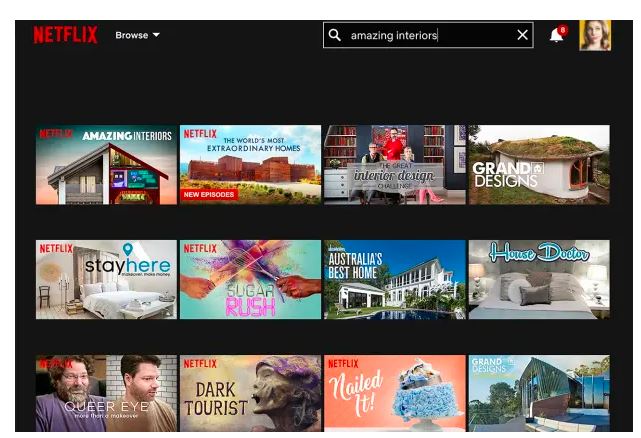The width and height of the screenshot is (641, 438).
Task: Open Australia's Best Home thumbnail
Action: point(394,279)
